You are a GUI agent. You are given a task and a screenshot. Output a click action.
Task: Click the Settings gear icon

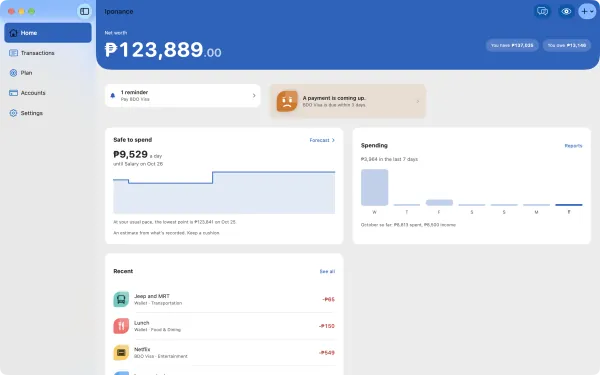pyautogui.click(x=13, y=113)
